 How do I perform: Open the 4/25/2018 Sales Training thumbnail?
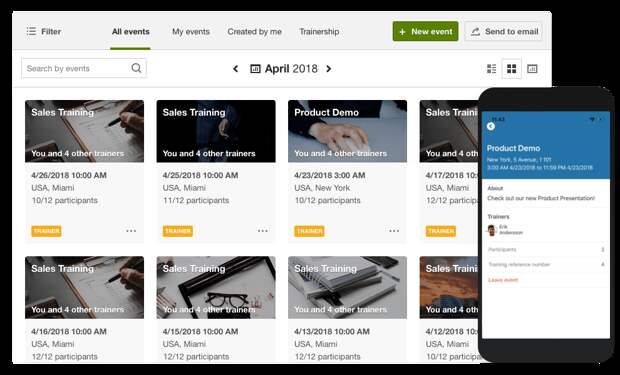216,131
